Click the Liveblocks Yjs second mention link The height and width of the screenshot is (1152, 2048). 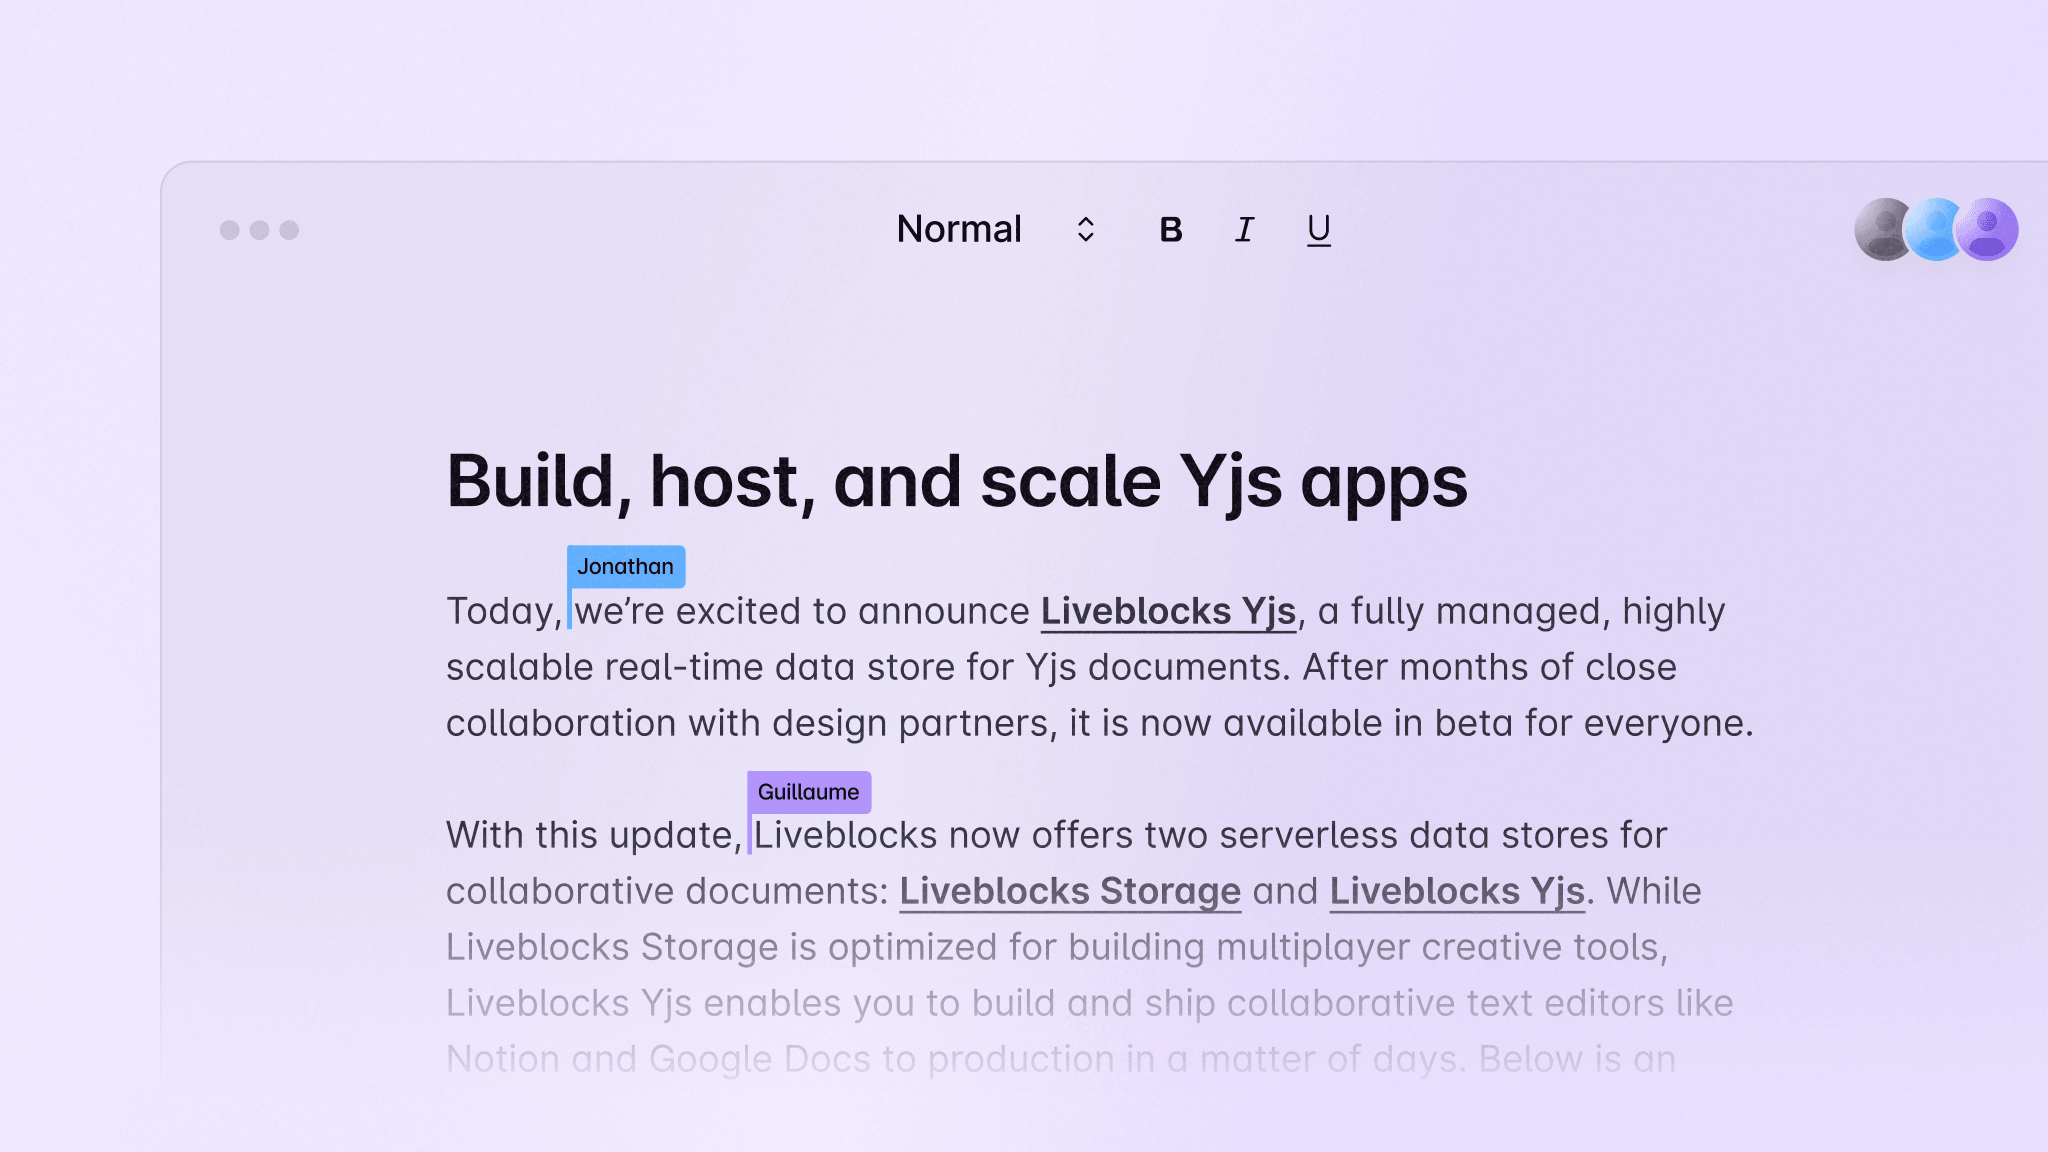tap(1456, 890)
